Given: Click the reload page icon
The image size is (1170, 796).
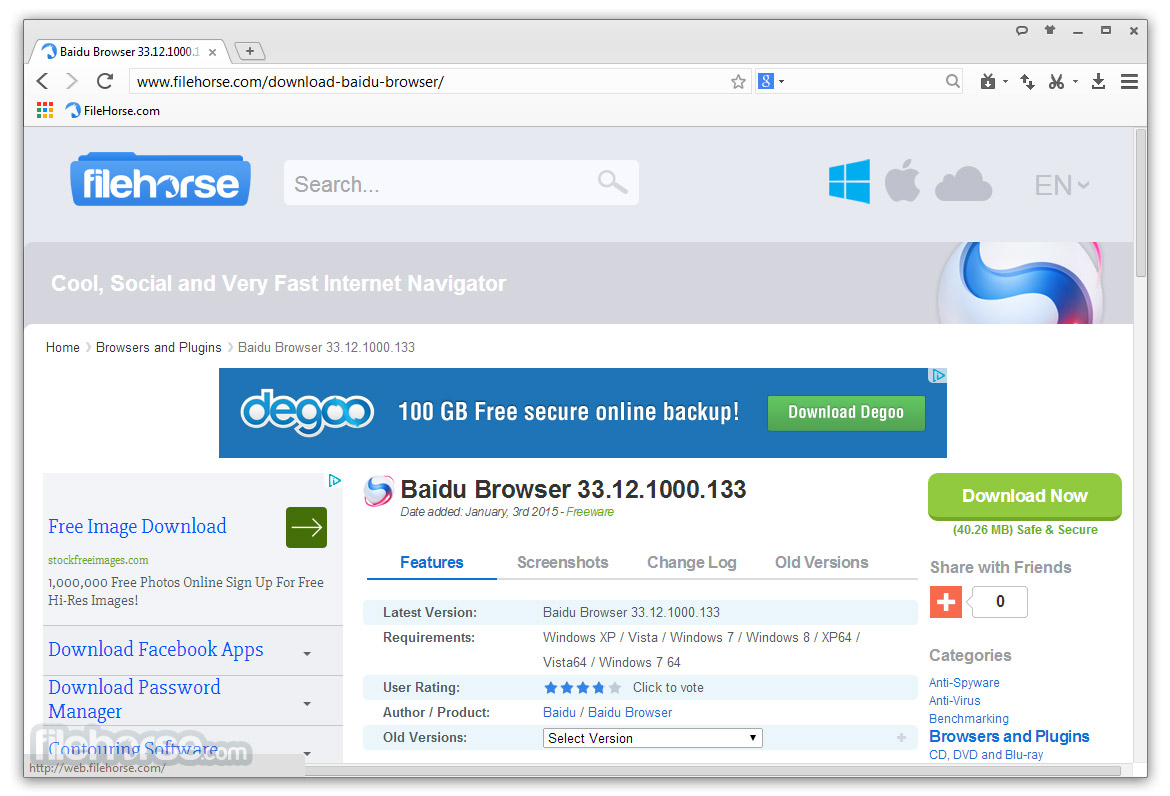Looking at the screenshot, I should [104, 82].
